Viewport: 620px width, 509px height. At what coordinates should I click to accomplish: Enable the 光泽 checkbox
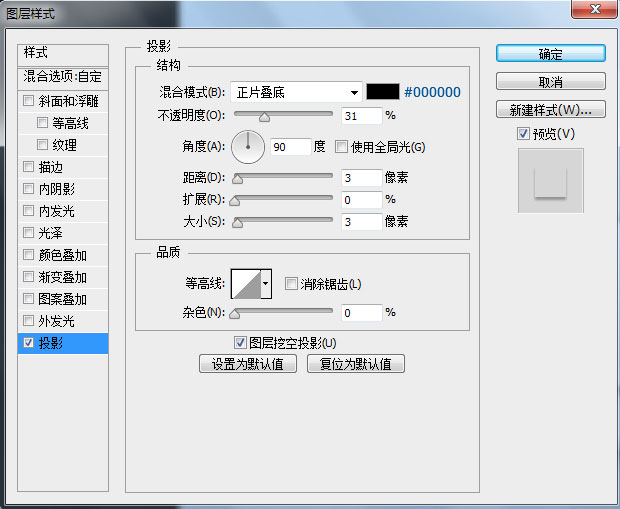pyautogui.click(x=28, y=232)
